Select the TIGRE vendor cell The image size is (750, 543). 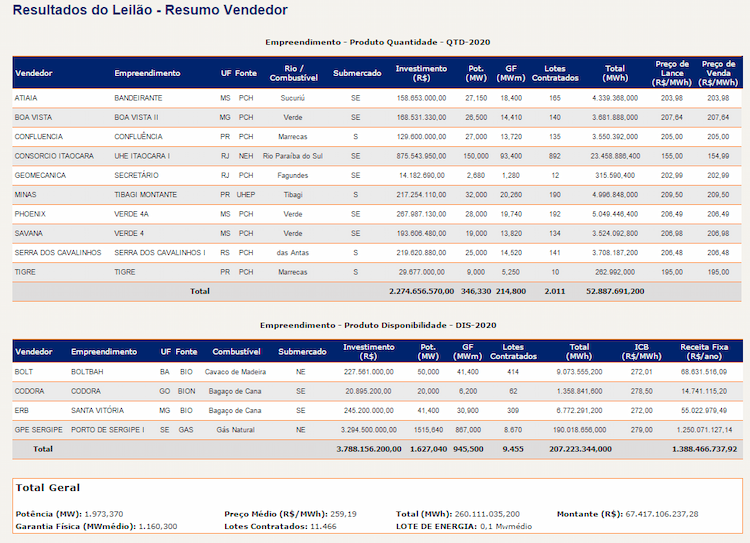pos(25,272)
